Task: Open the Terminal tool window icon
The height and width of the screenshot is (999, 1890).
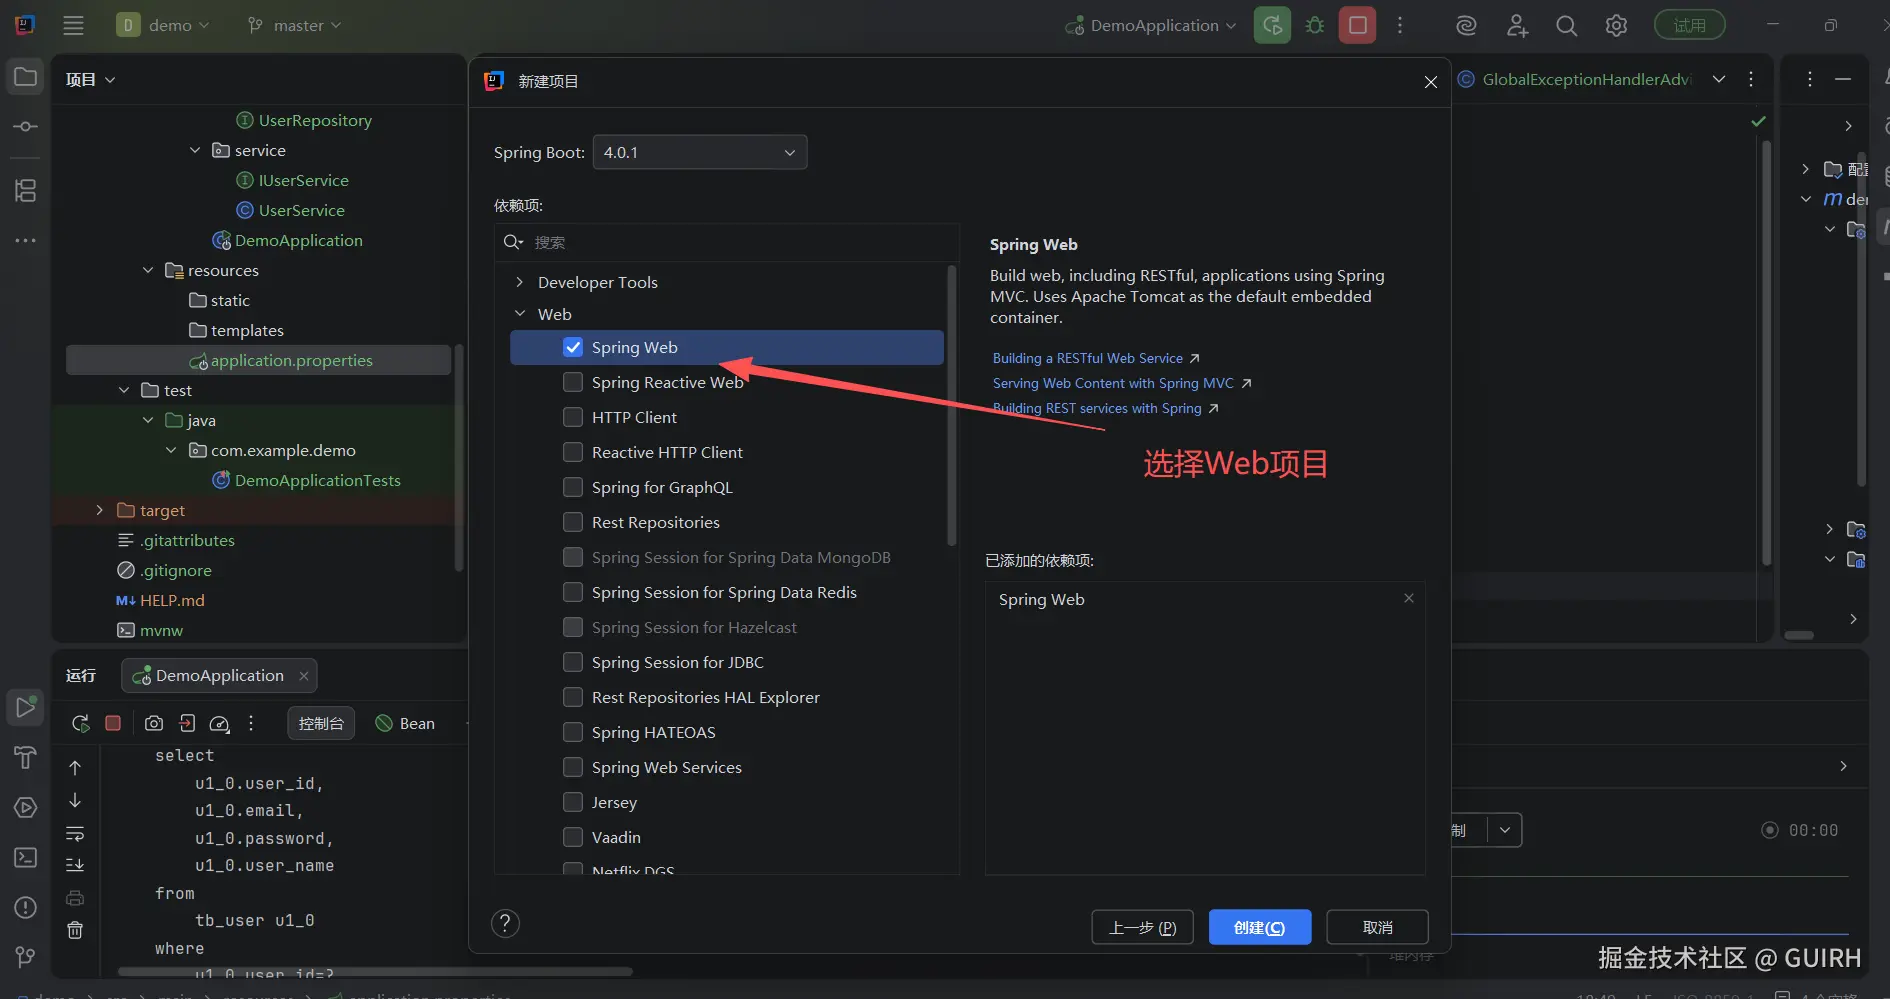Action: coord(26,857)
